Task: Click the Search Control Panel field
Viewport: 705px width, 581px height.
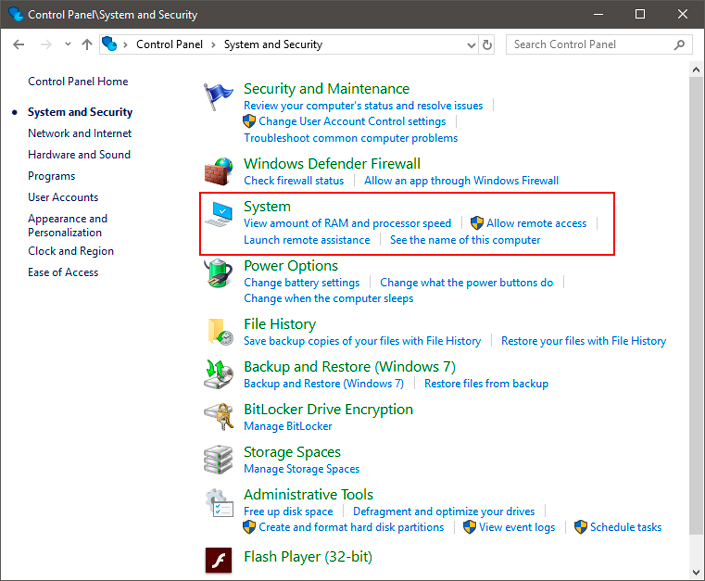Action: point(599,45)
